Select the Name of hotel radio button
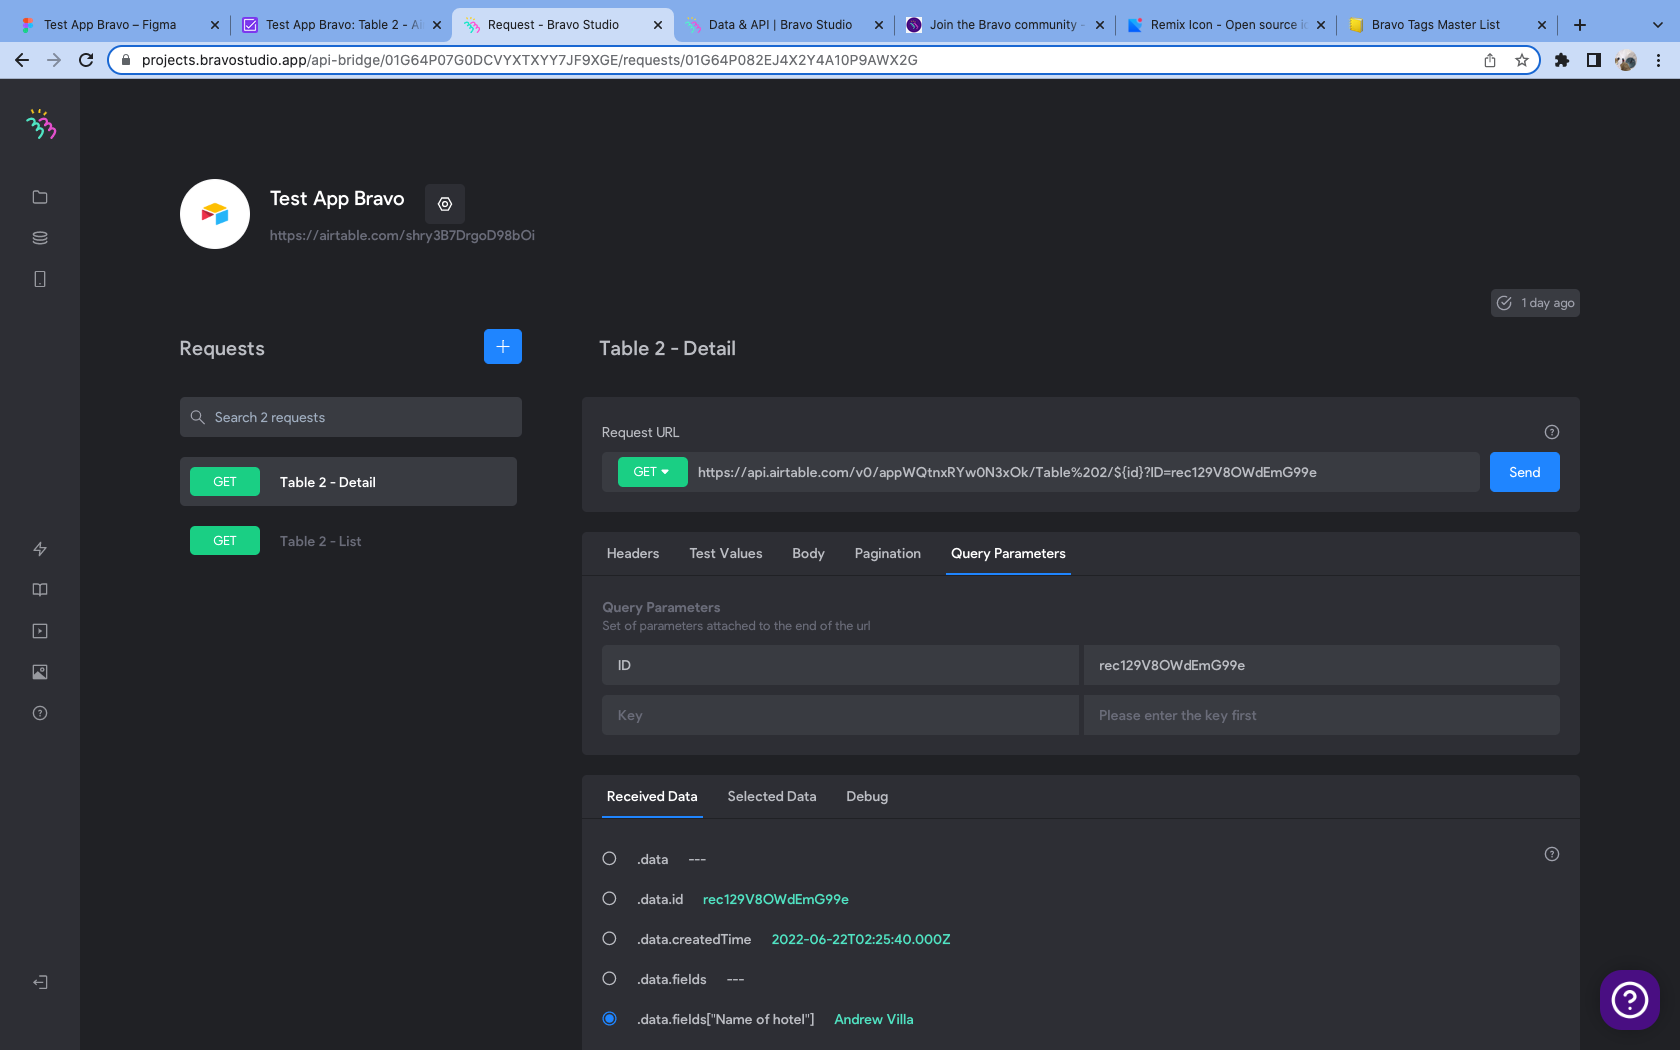 click(x=609, y=1019)
